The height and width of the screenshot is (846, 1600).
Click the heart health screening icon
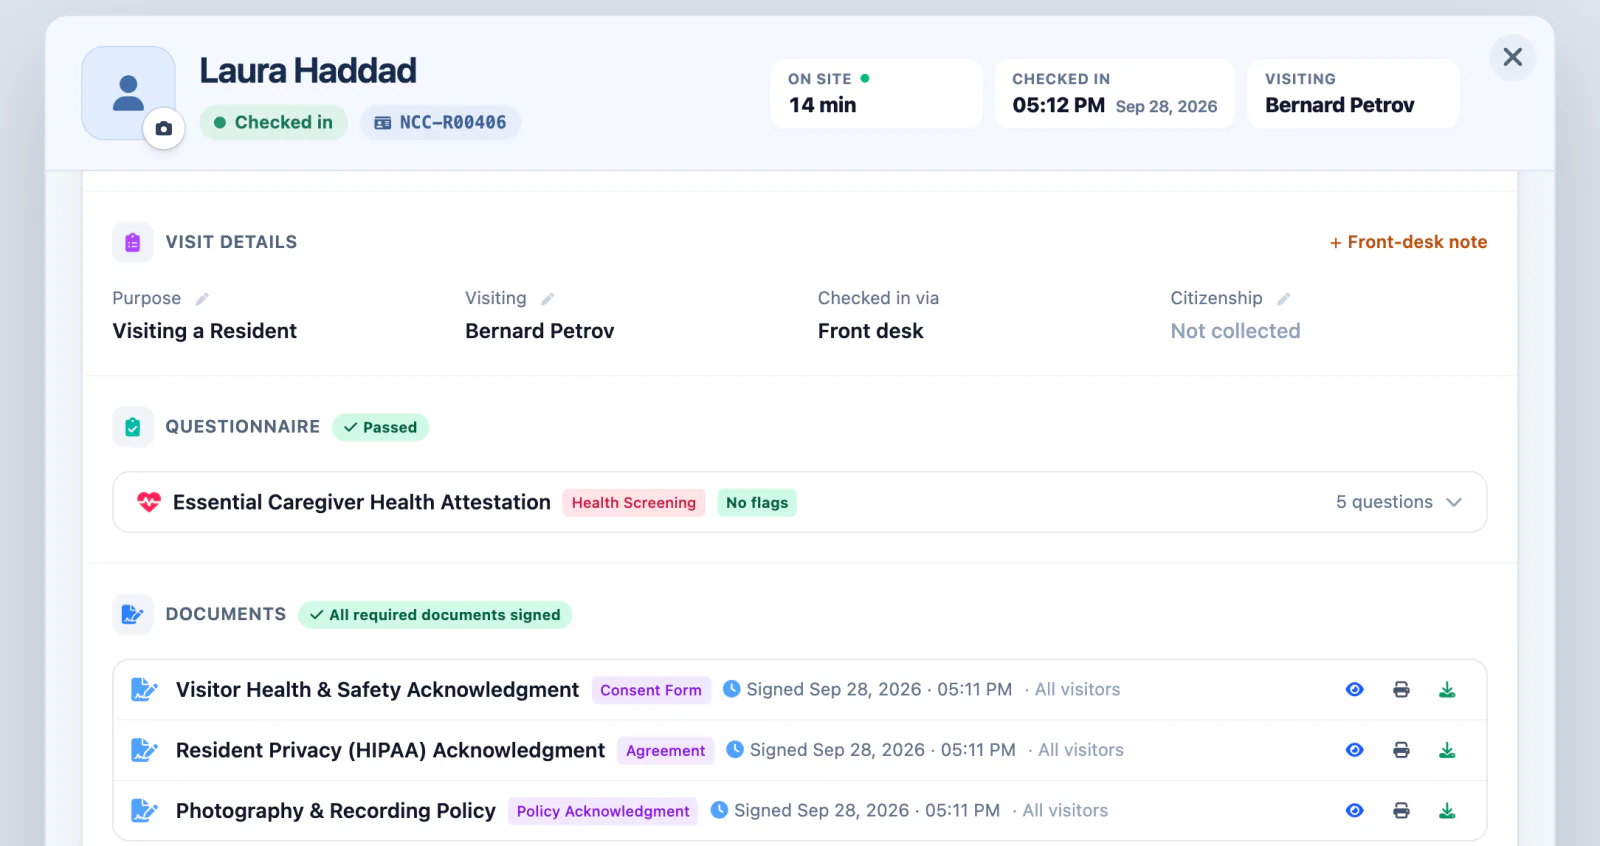(149, 502)
